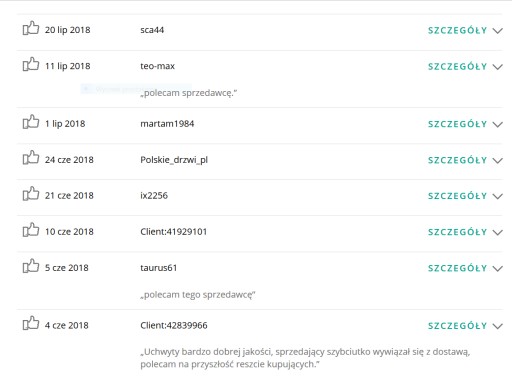The height and width of the screenshot is (378, 512).
Task: Click thumbs-up icon for Polskie_drzwi_pl review
Action: point(31,158)
